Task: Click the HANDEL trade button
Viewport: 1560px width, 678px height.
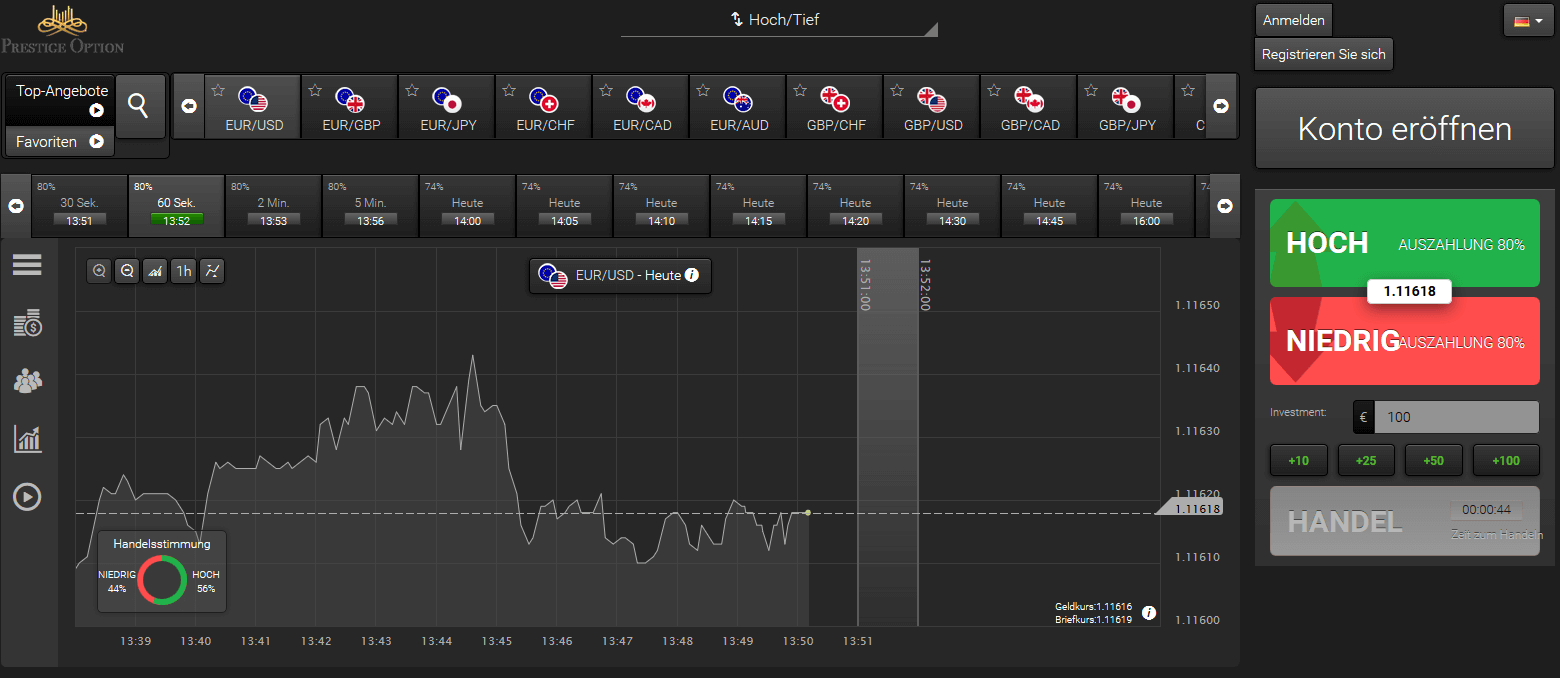Action: tap(1405, 521)
